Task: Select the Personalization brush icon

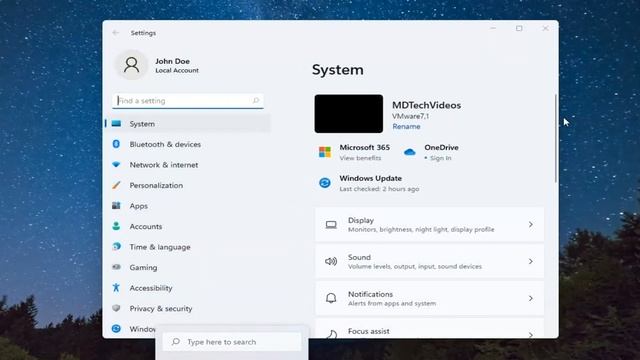Action: 116,185
